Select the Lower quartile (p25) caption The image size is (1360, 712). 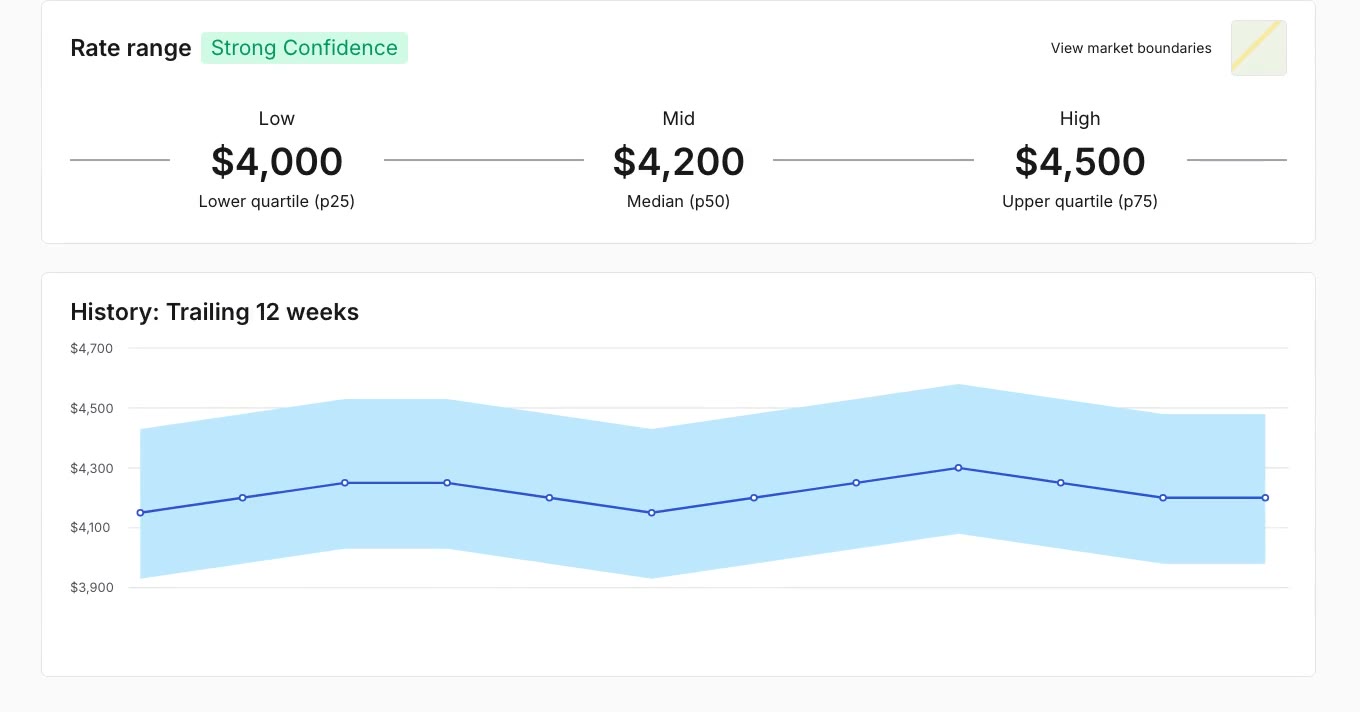coord(277,201)
